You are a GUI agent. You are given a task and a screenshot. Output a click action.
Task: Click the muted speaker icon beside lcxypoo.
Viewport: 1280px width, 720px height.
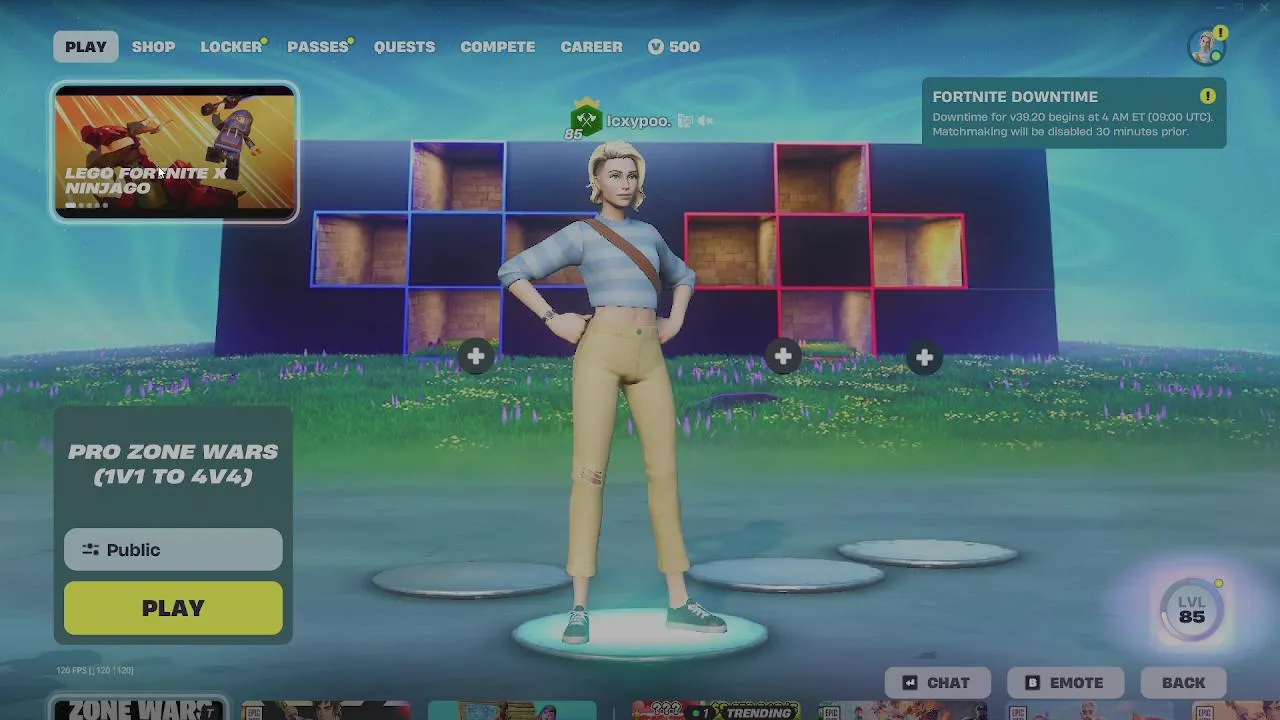(x=706, y=121)
